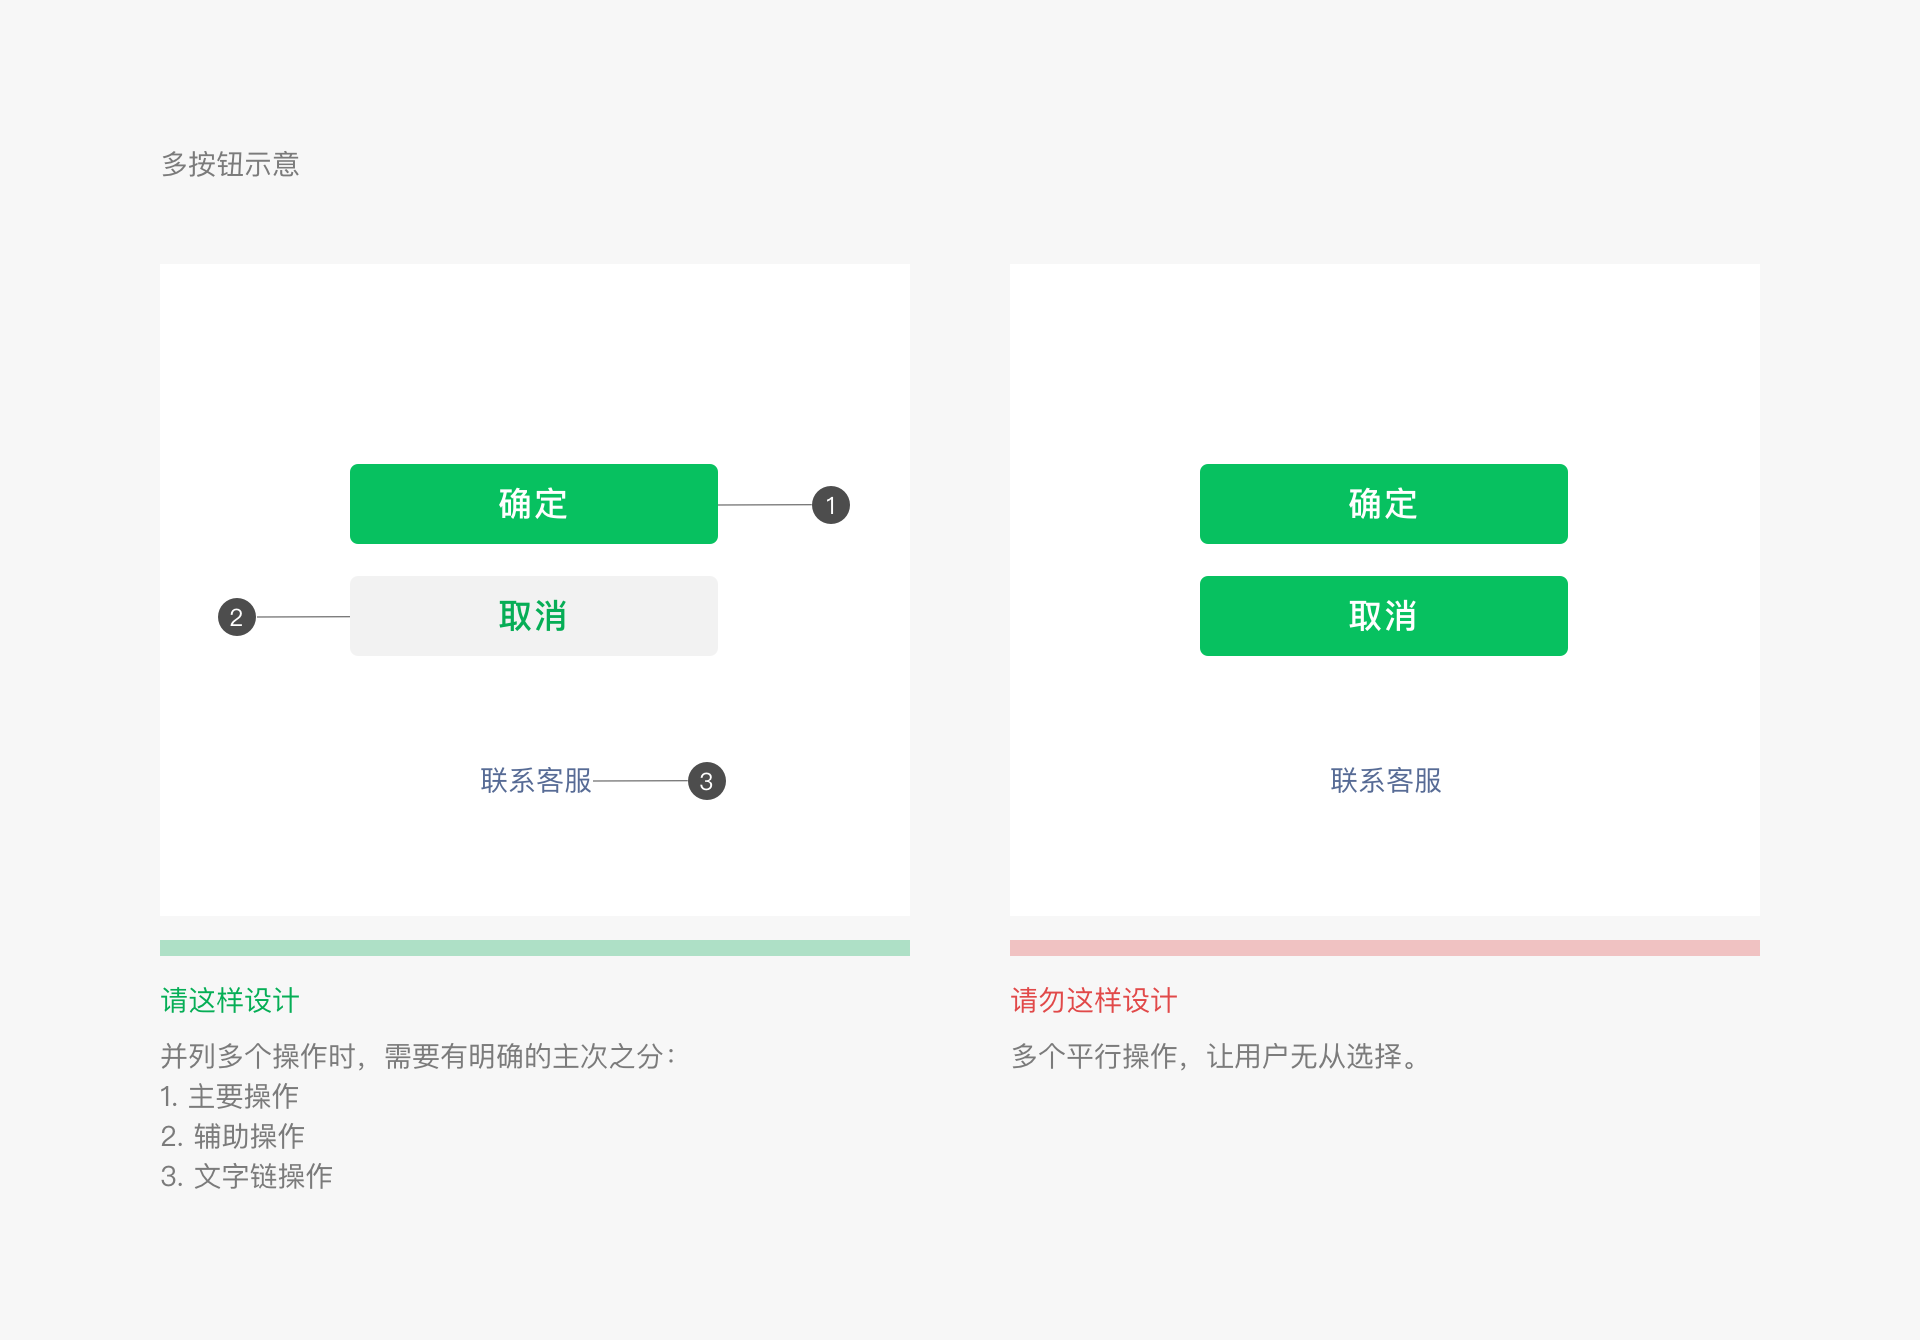Select the green 请这样设计 heading

click(229, 1000)
